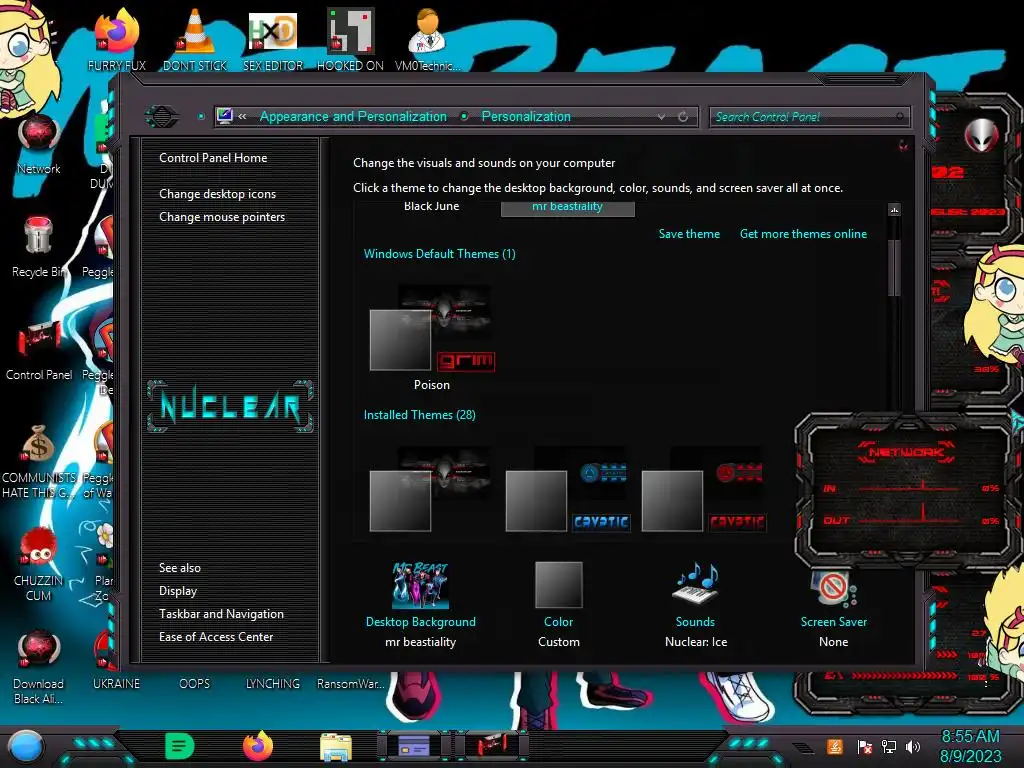Screen dimensions: 1024x768
Task: Click the Search Control Panel field
Action: [x=809, y=117]
